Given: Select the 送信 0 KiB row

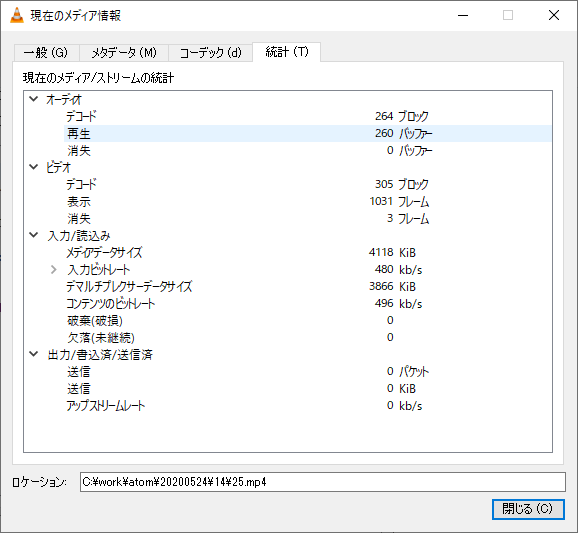Looking at the screenshot, I should pos(308,389).
